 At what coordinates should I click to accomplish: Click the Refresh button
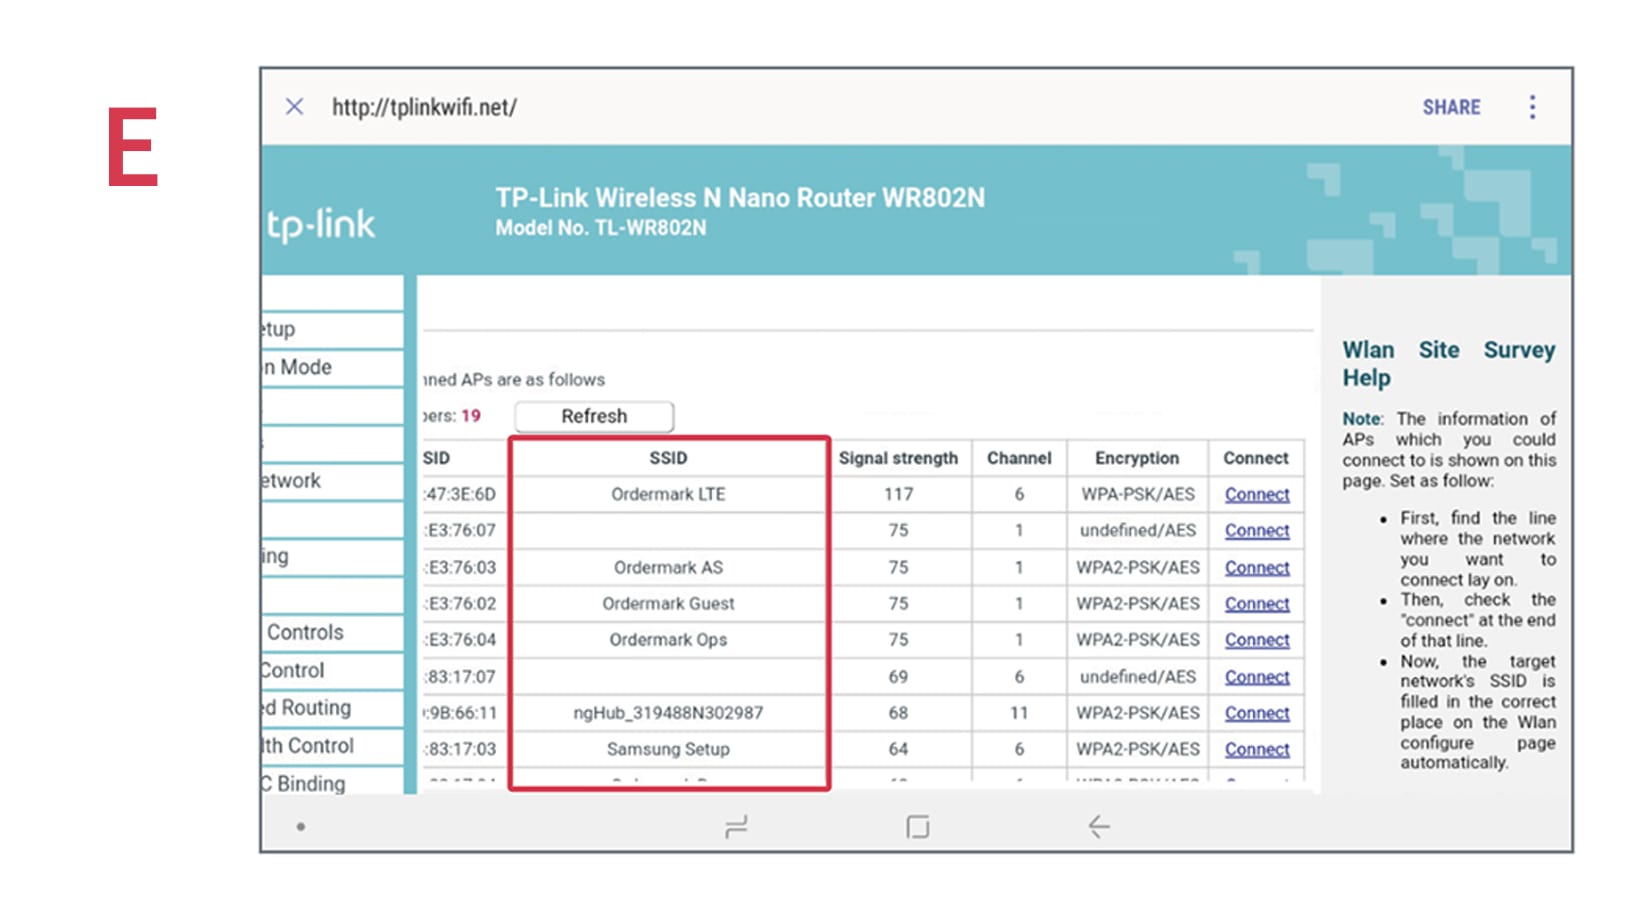[594, 416]
